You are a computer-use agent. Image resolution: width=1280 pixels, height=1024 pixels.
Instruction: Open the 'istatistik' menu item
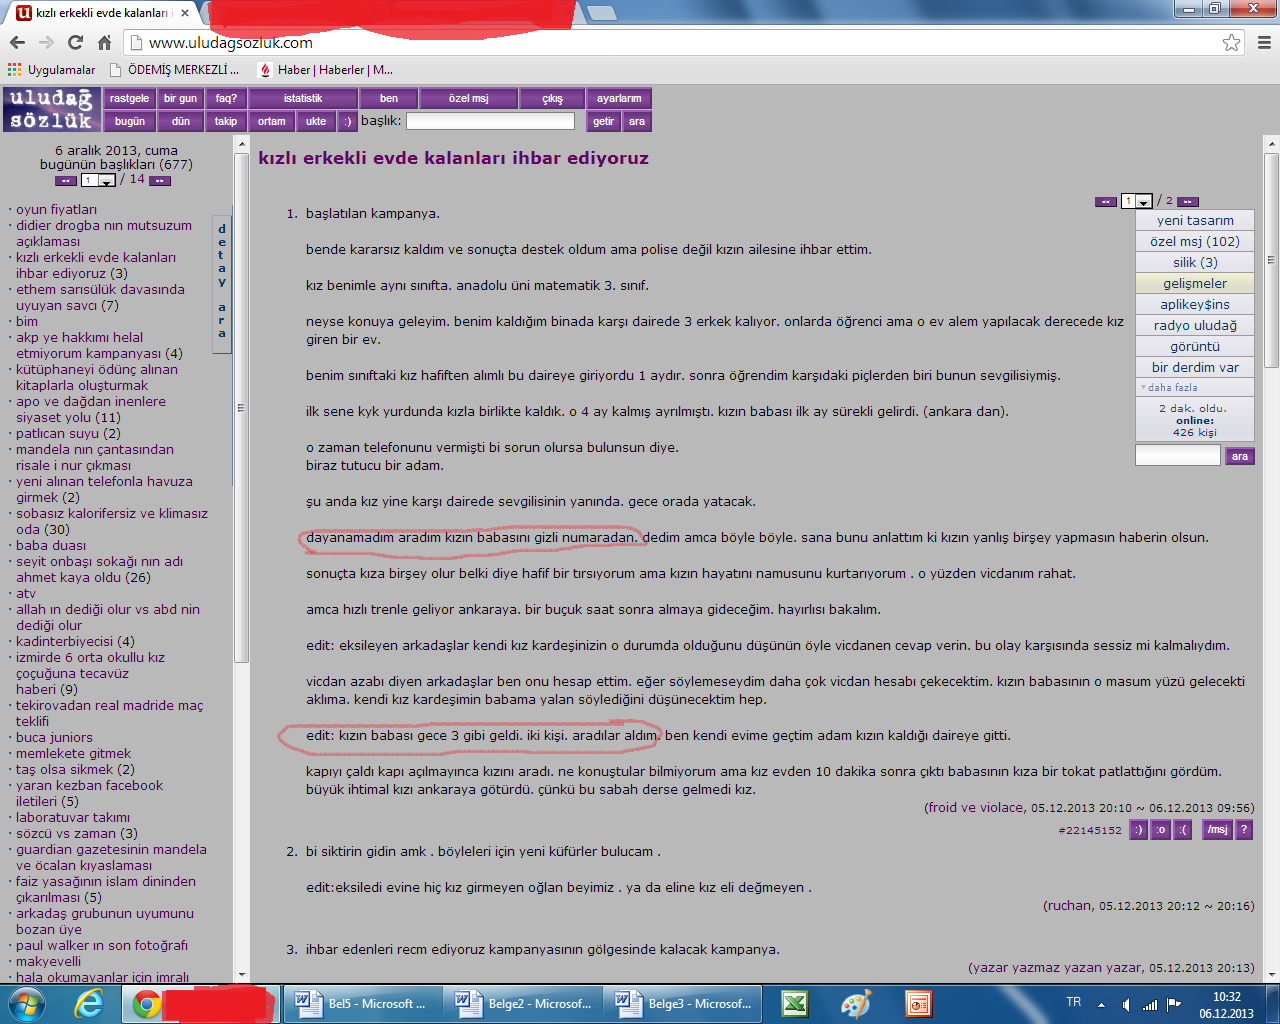[x=302, y=98]
